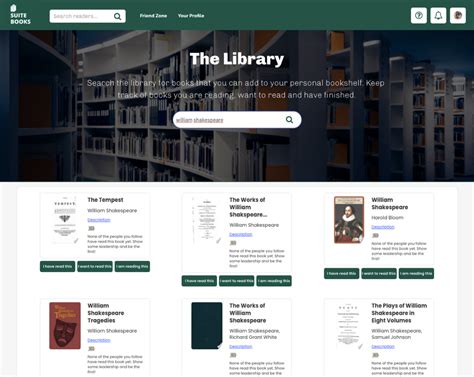Viewport: 474px width, 377px height.
Task: Click the Suite Books logo
Action: click(20, 14)
